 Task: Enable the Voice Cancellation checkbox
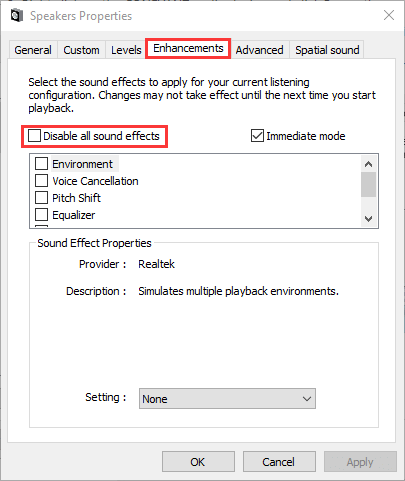point(41,181)
